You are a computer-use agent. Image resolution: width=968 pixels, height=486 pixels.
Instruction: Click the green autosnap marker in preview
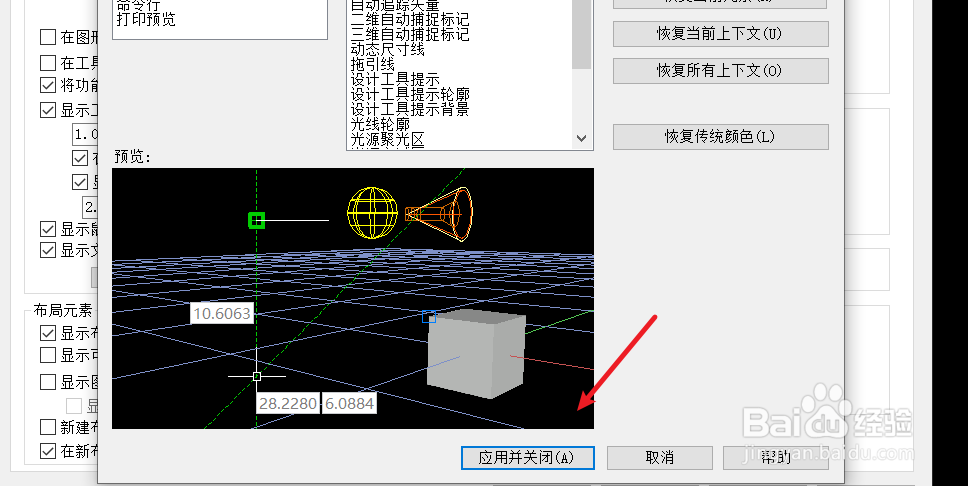(x=257, y=220)
